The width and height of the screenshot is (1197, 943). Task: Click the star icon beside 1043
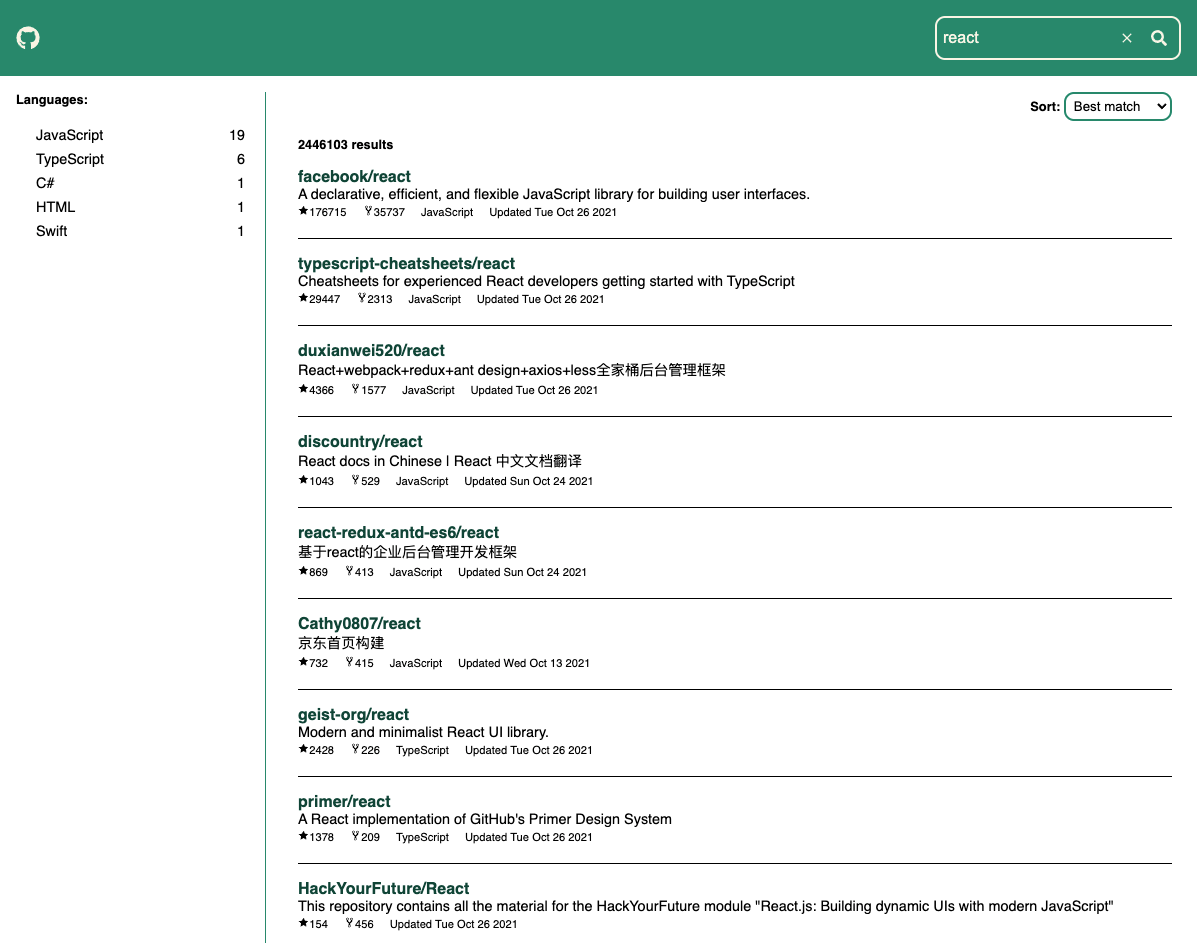pyautogui.click(x=303, y=480)
